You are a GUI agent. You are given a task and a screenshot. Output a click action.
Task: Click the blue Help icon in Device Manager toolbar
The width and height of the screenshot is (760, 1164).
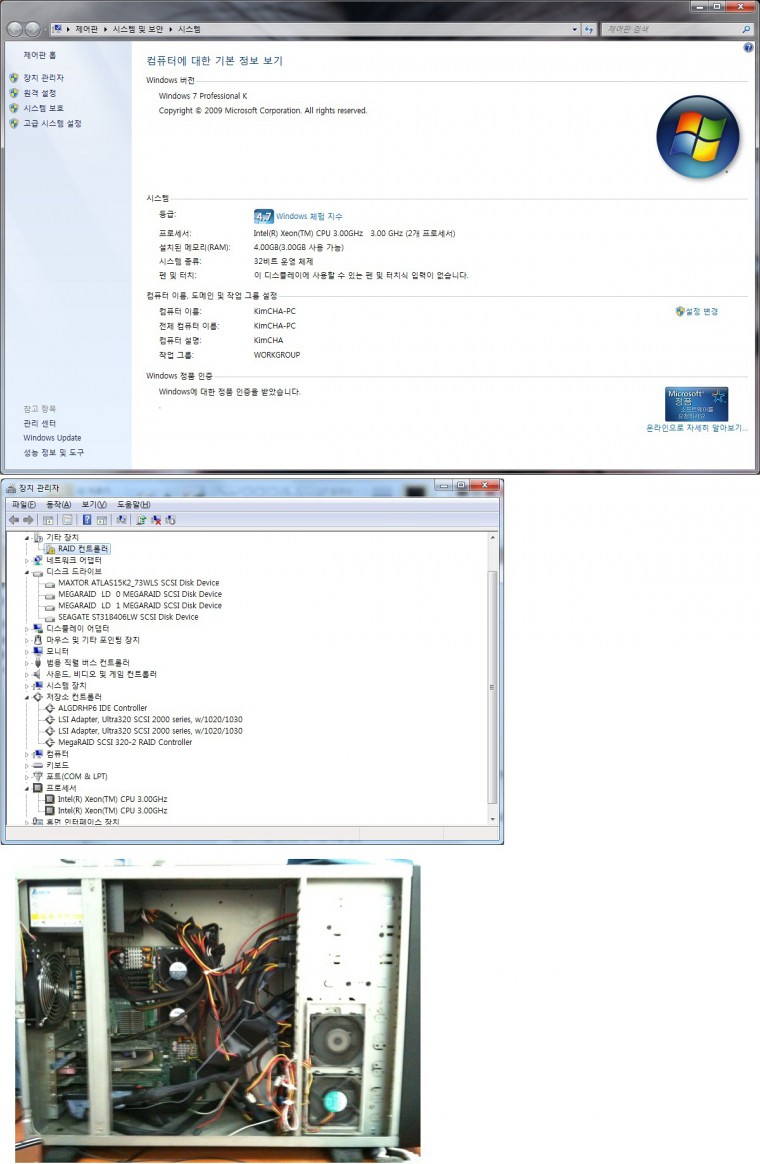click(x=87, y=520)
